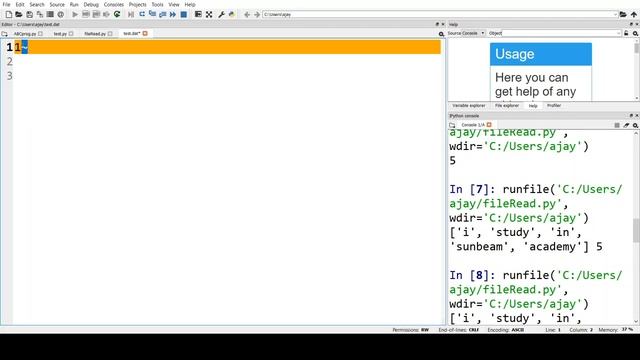Switch to the Profiler tab

click(x=554, y=106)
